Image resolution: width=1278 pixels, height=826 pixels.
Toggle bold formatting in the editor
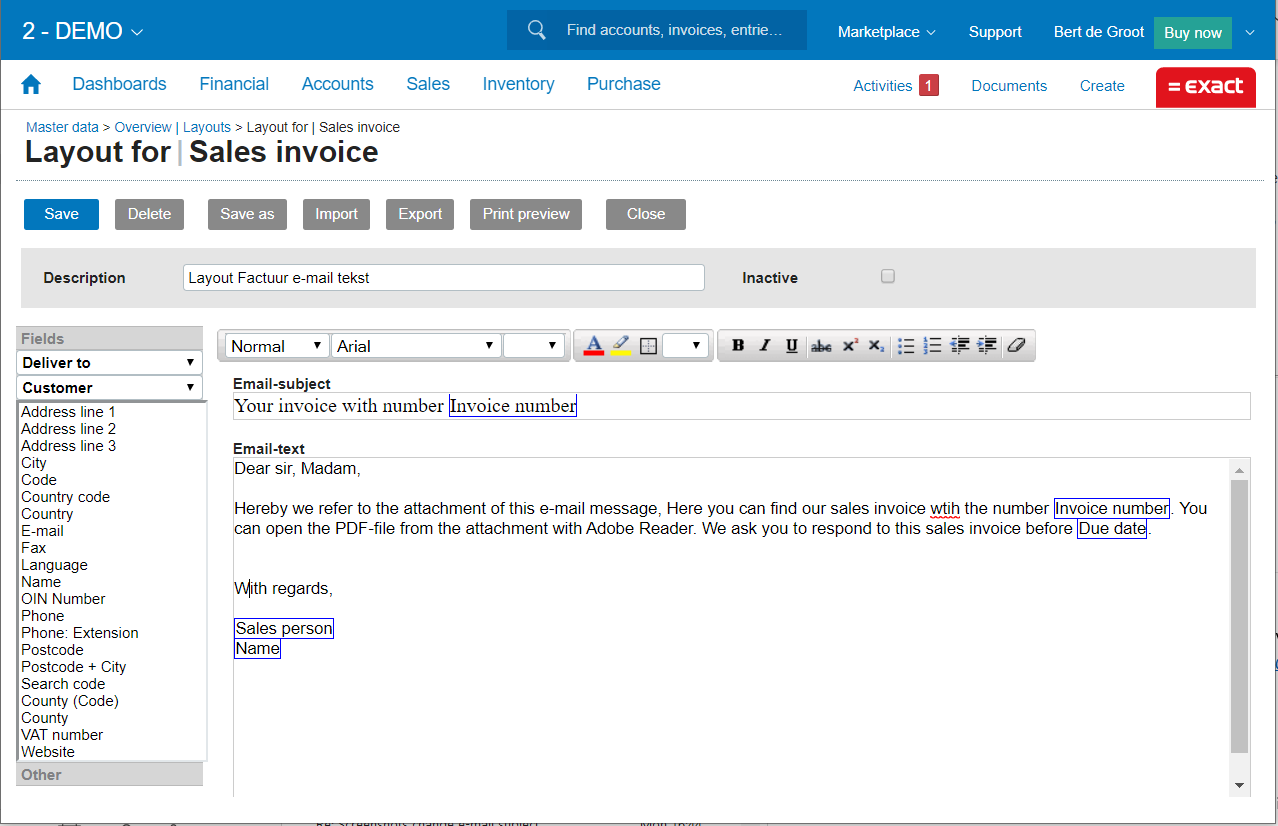tap(738, 346)
